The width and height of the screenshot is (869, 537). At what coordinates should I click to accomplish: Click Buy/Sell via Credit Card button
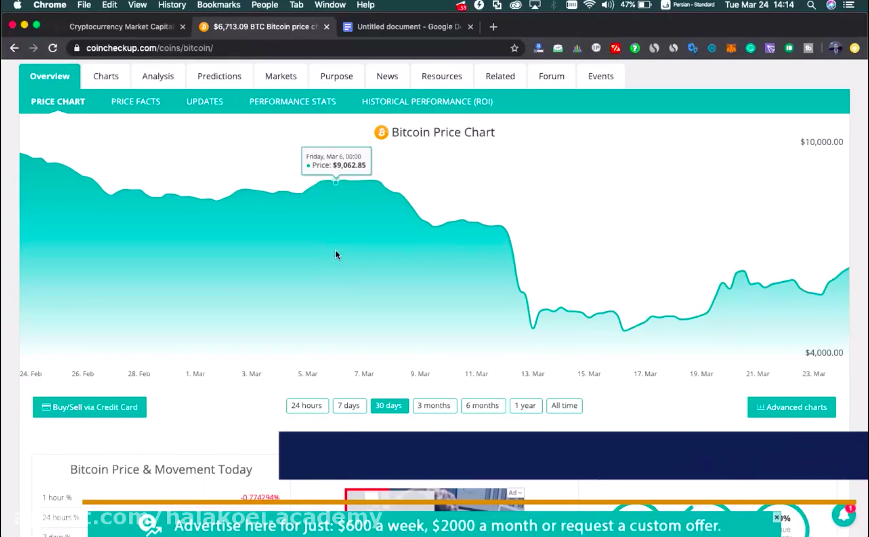click(x=90, y=407)
